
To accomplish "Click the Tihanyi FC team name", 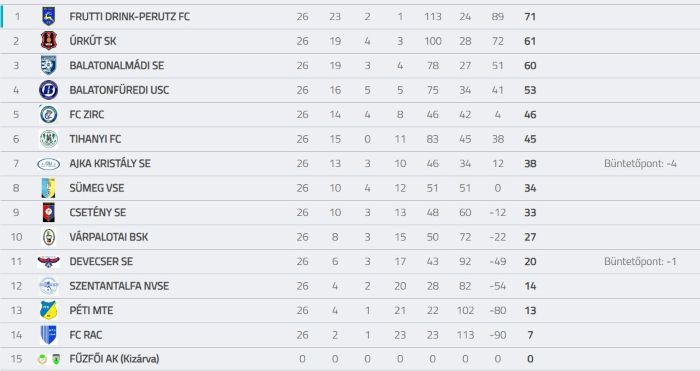I will click(x=95, y=139).
